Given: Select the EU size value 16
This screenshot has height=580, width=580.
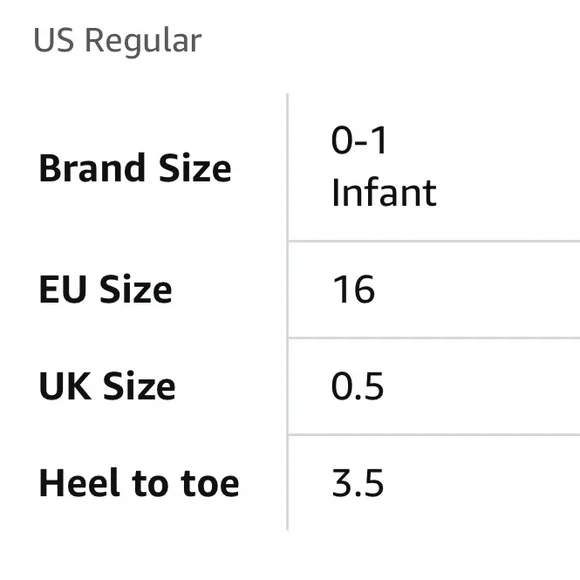Looking at the screenshot, I should 354,289.
